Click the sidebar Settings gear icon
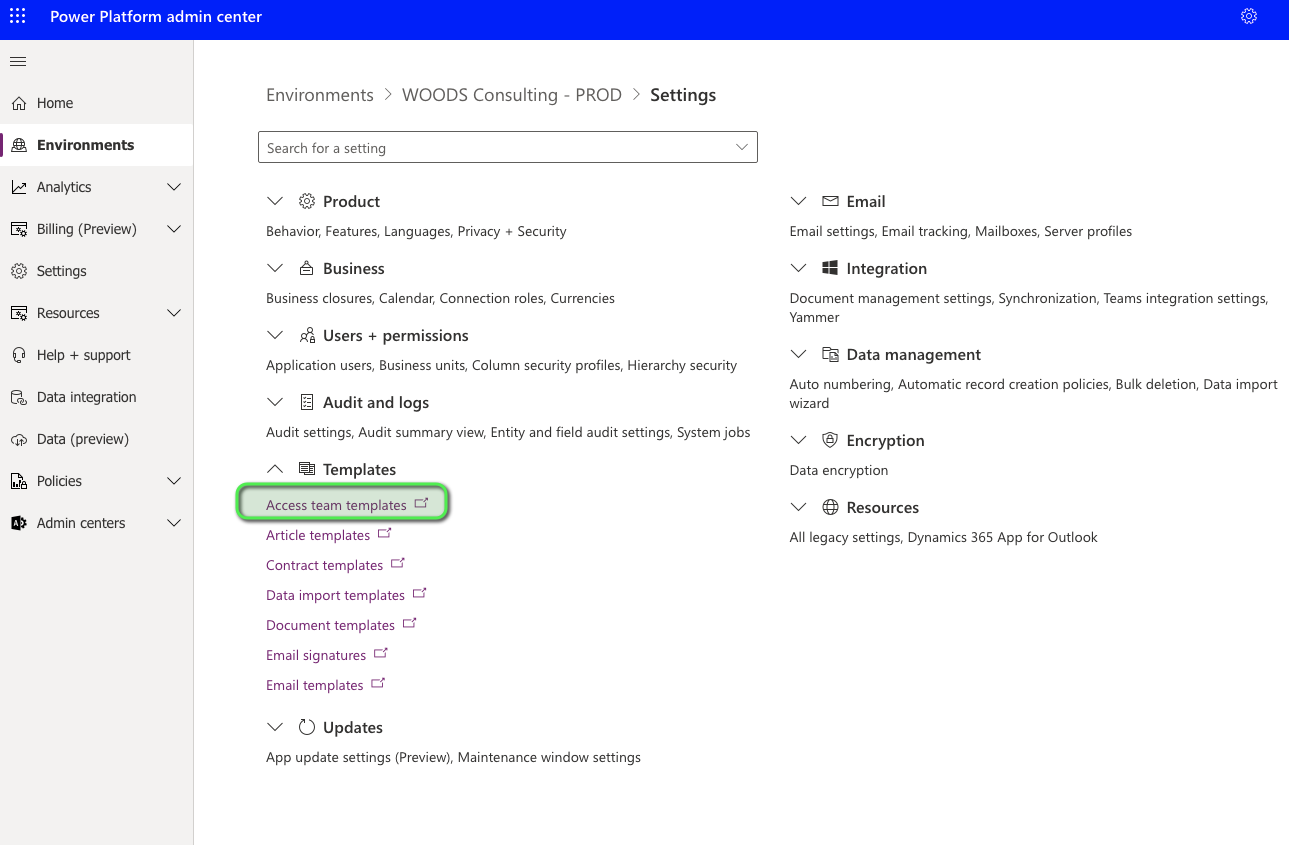The height and width of the screenshot is (845, 1289). pos(18,271)
